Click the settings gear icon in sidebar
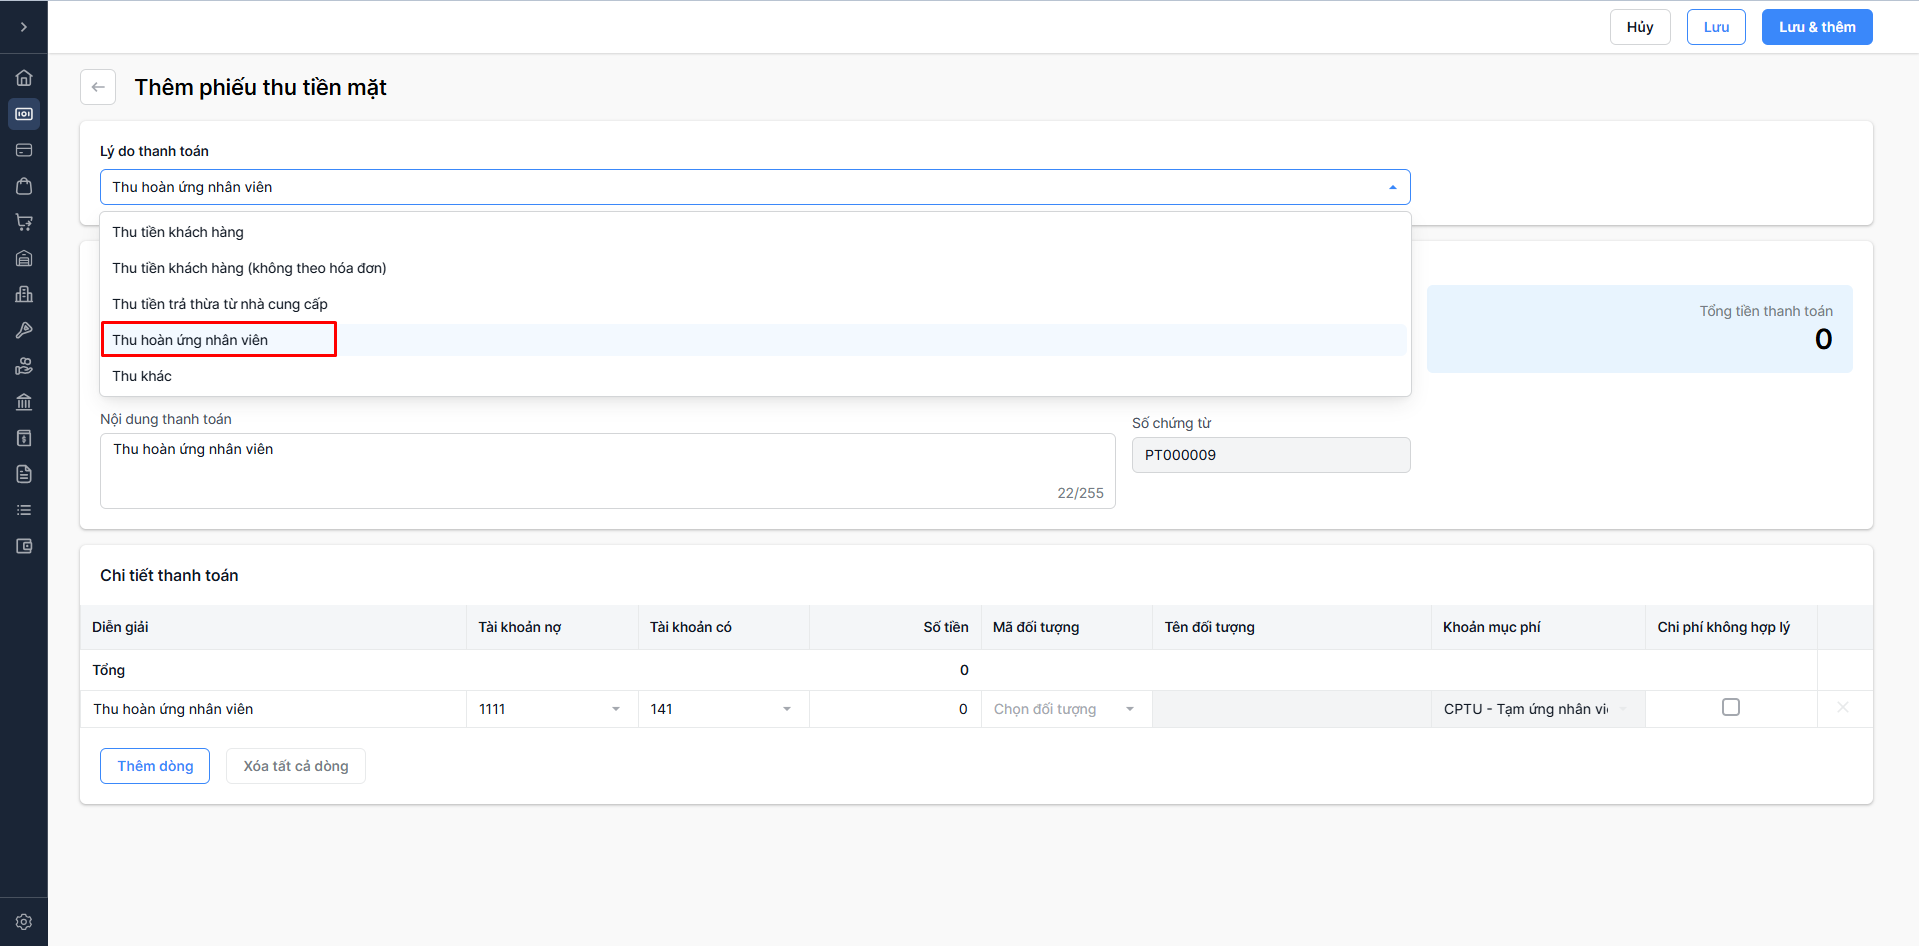Image resolution: width=1919 pixels, height=946 pixels. 24,922
